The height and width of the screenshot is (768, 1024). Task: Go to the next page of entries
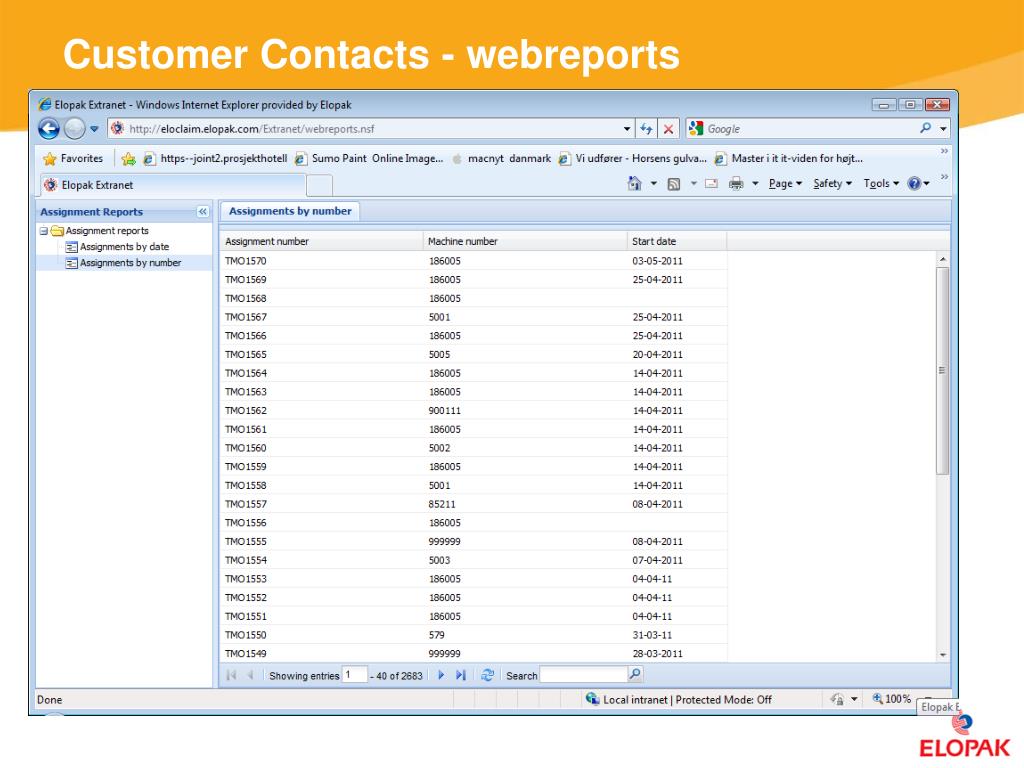[441, 675]
